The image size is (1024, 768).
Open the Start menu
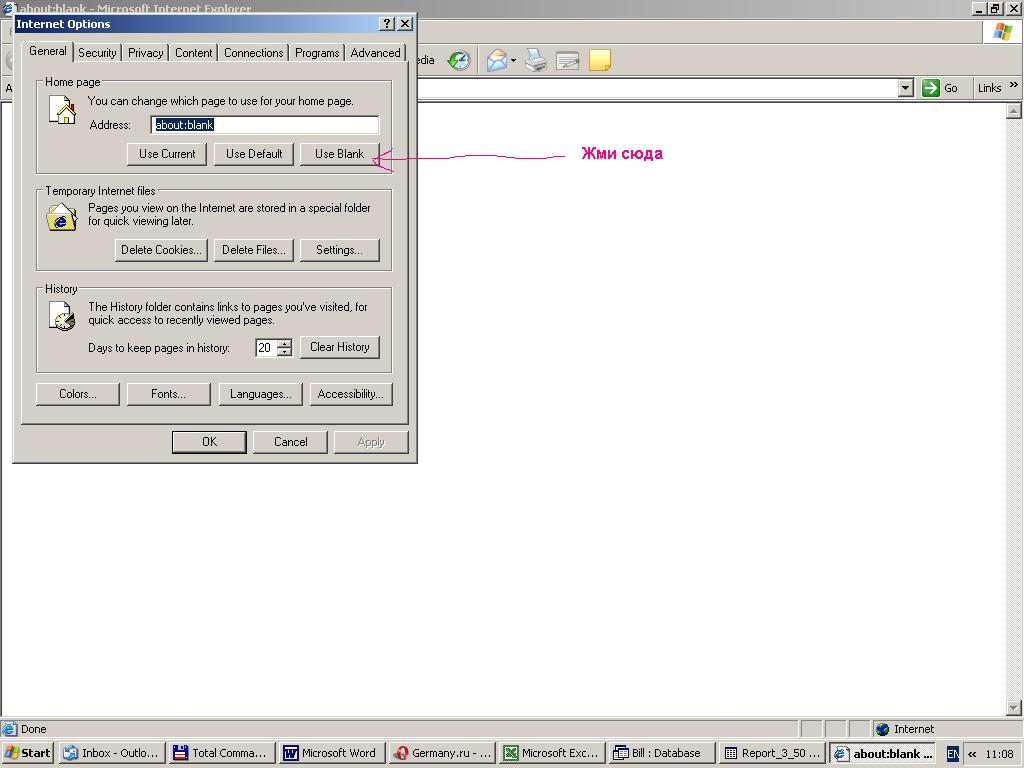(x=27, y=753)
